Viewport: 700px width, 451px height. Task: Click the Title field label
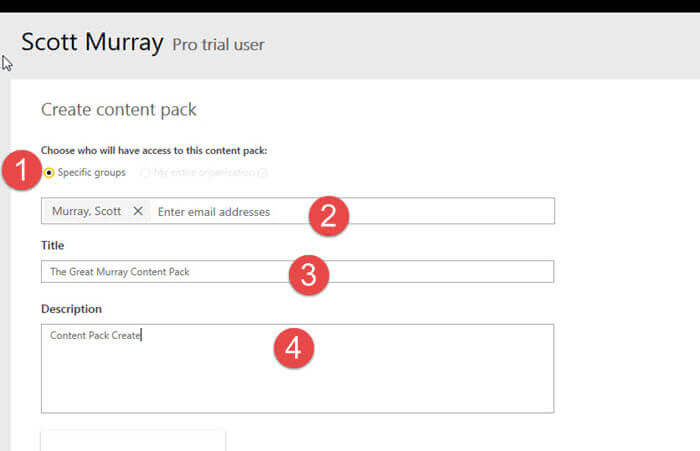(53, 245)
